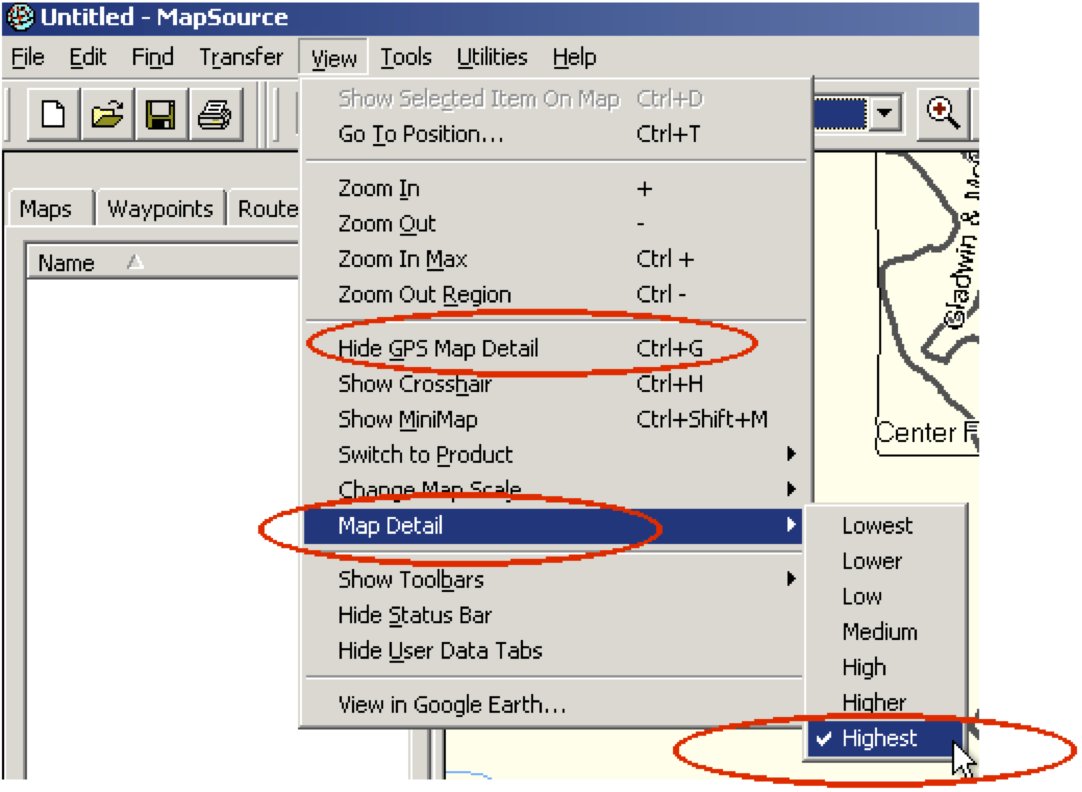The image size is (1082, 792).
Task: Toggle Hide User Data Tabs option
Action: (555, 651)
